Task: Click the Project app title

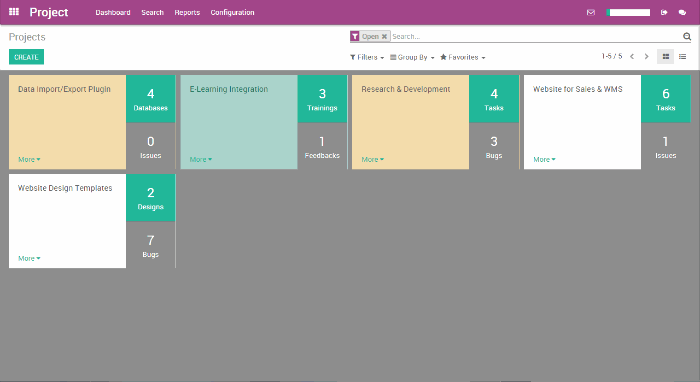Action: 49,12
